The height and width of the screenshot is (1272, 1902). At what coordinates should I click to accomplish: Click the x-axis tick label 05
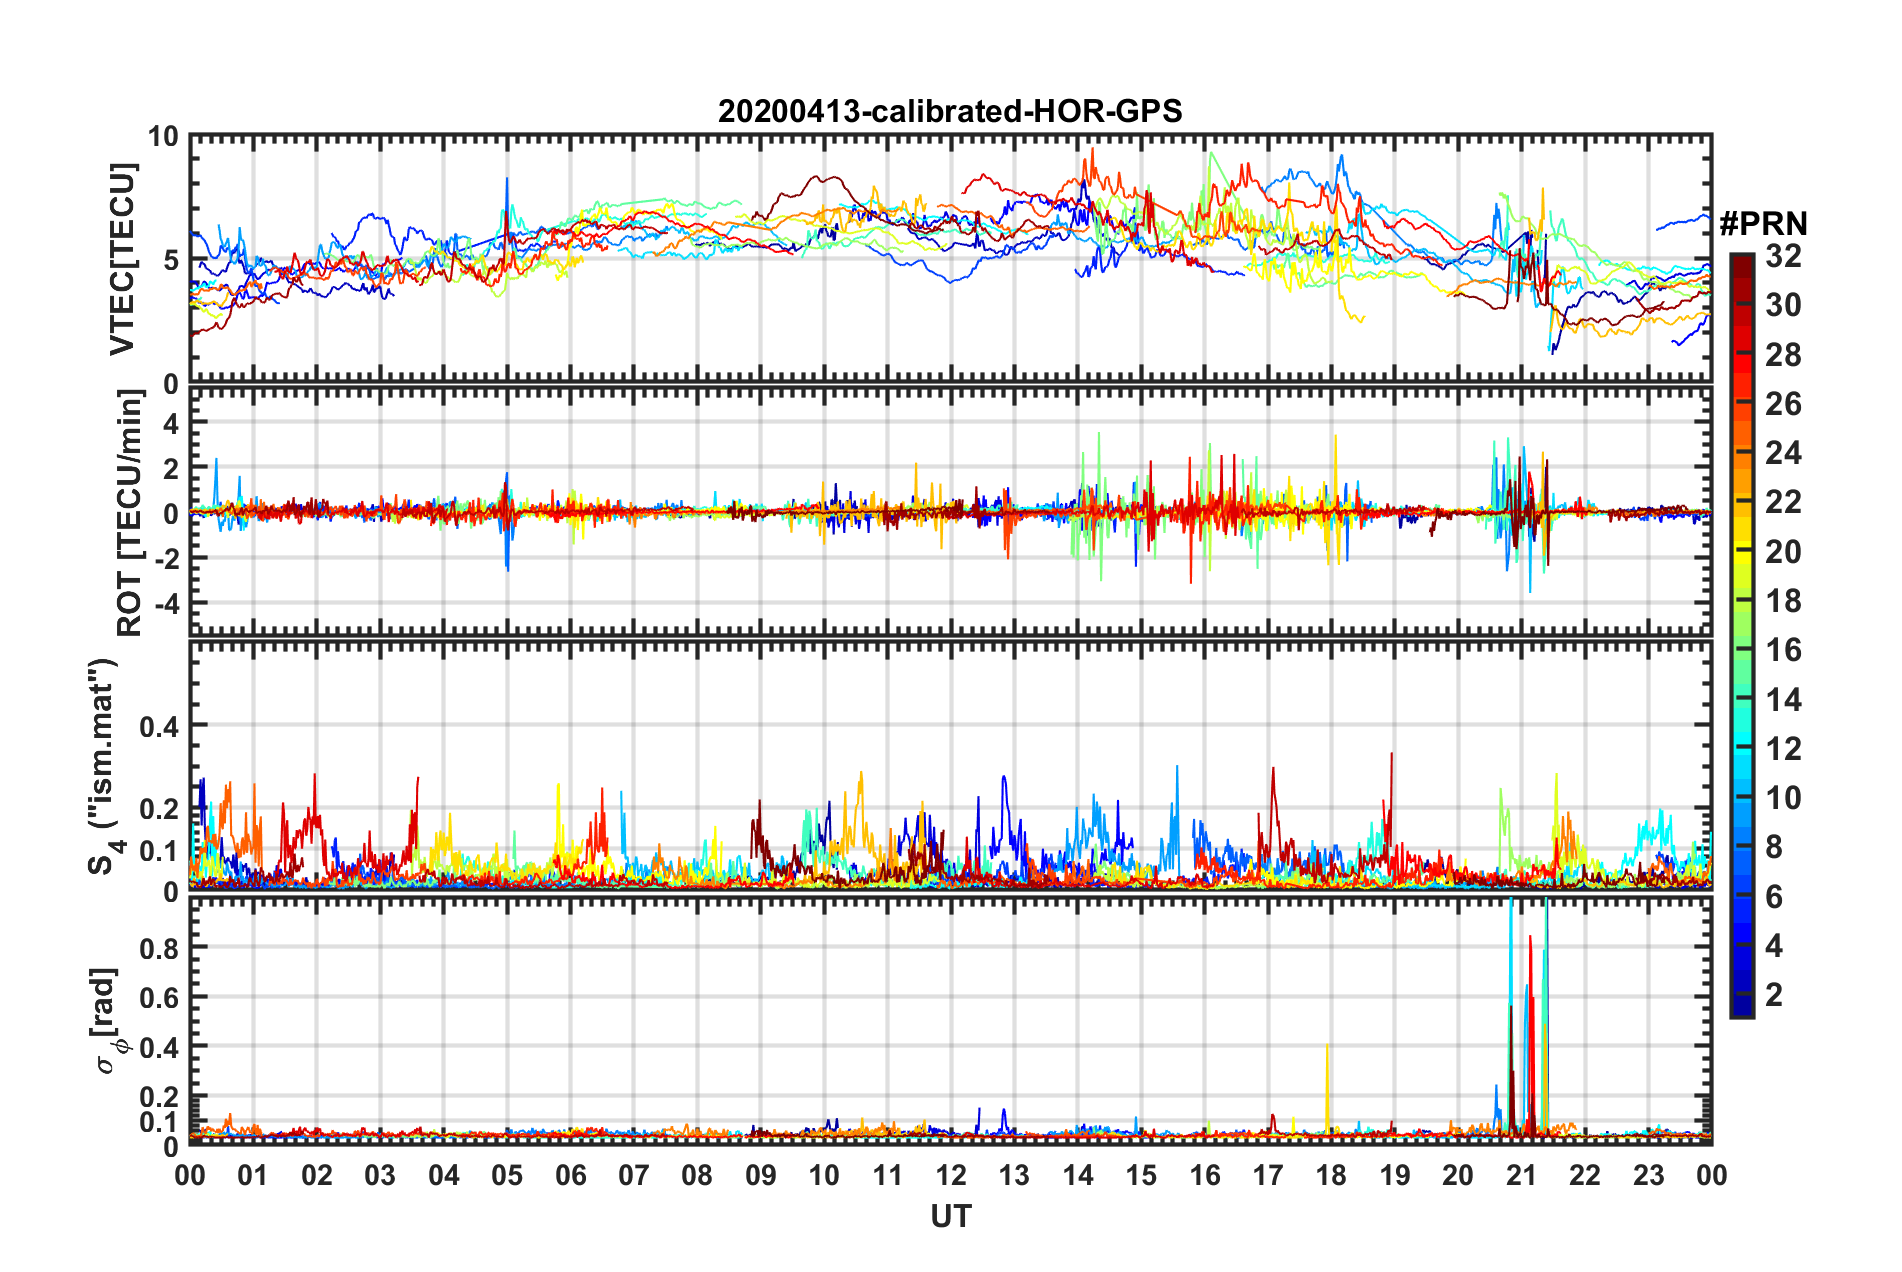507,1175
